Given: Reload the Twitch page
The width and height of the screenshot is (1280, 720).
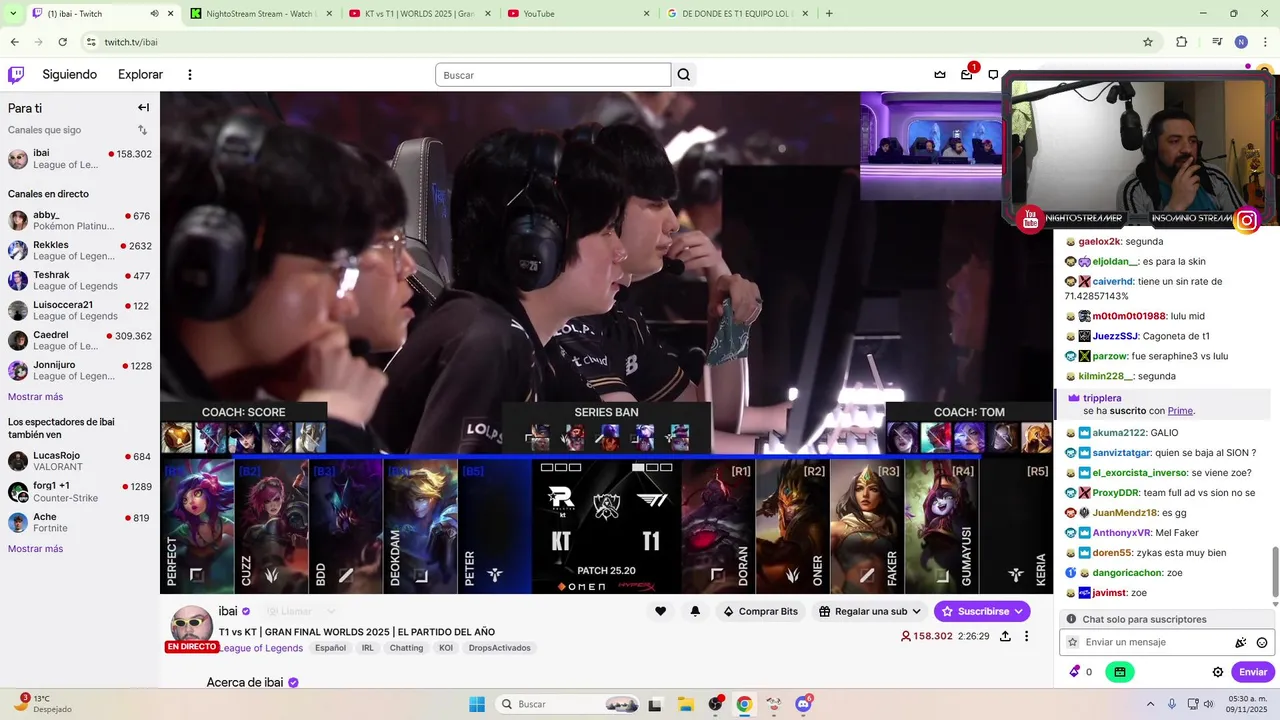Looking at the screenshot, I should (x=63, y=42).
